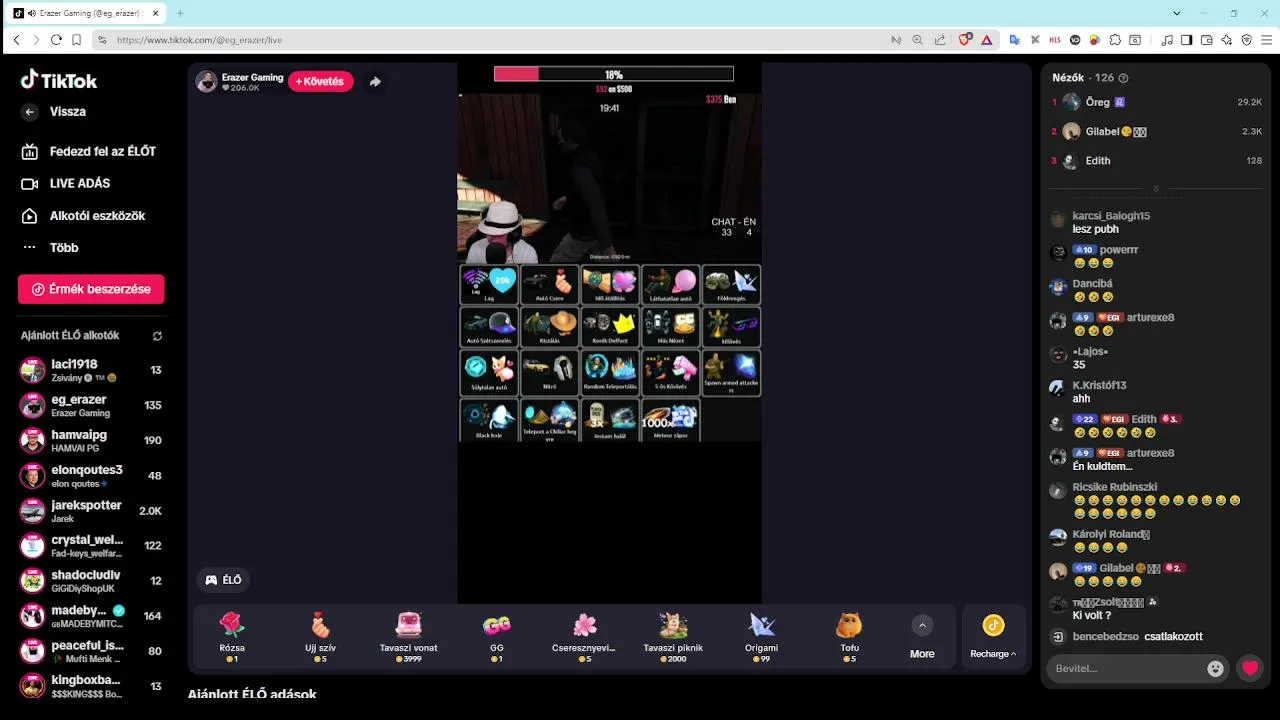Open the Recharge coins menu
Screen dimensions: 1280x720
993,637
